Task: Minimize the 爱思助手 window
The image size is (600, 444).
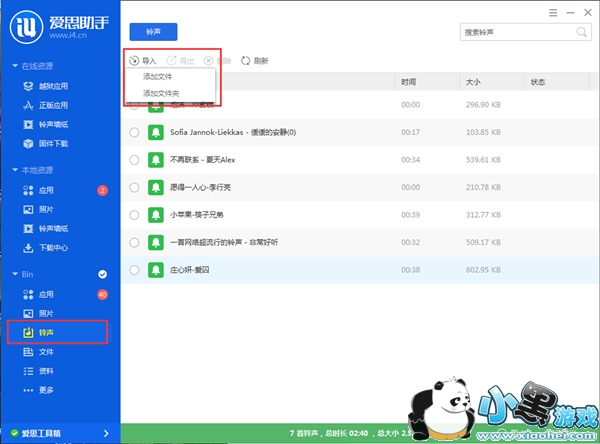Action: (x=571, y=13)
